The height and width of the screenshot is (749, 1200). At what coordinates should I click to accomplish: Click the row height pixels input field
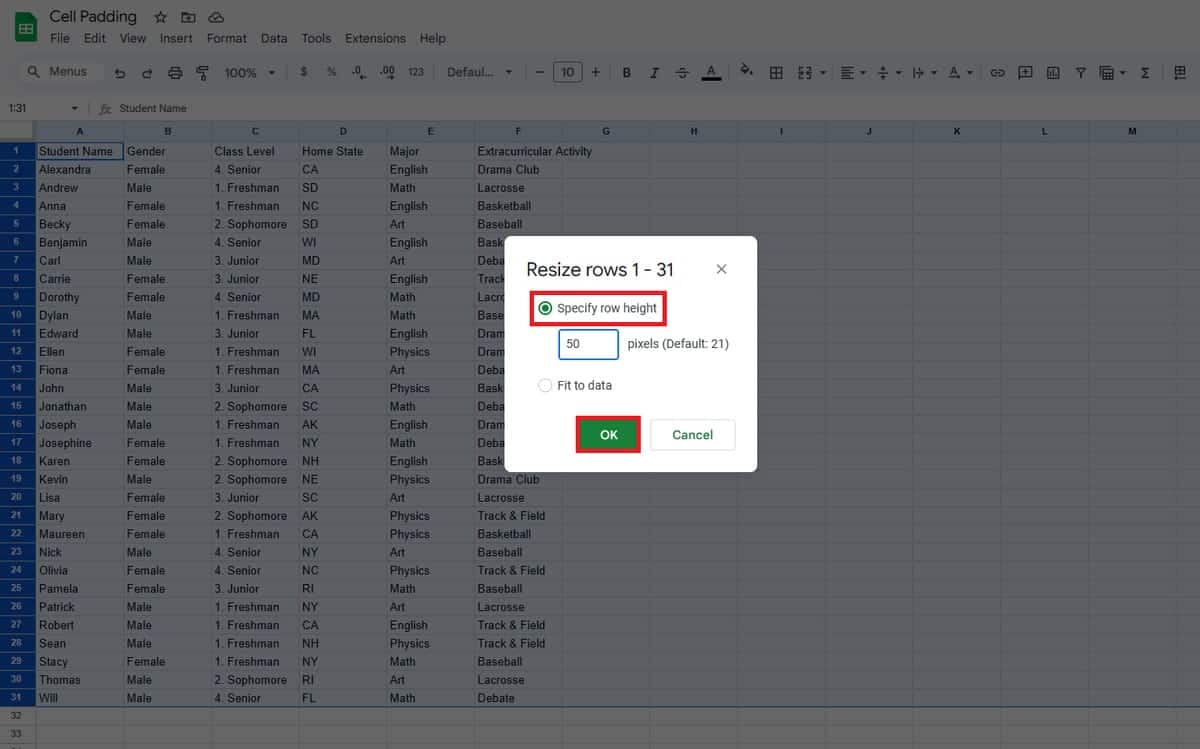[588, 344]
